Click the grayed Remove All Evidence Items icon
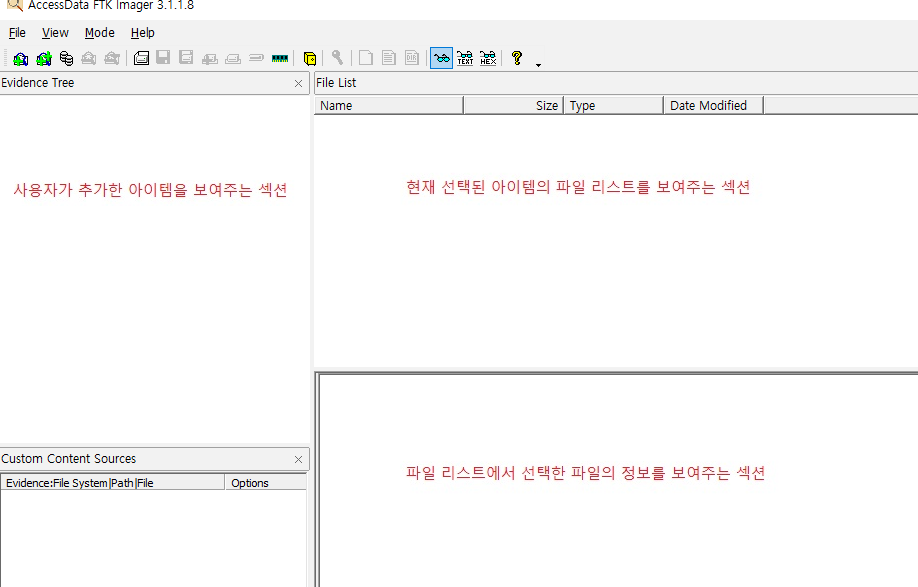Screen dimensions: 918x587 coord(112,59)
